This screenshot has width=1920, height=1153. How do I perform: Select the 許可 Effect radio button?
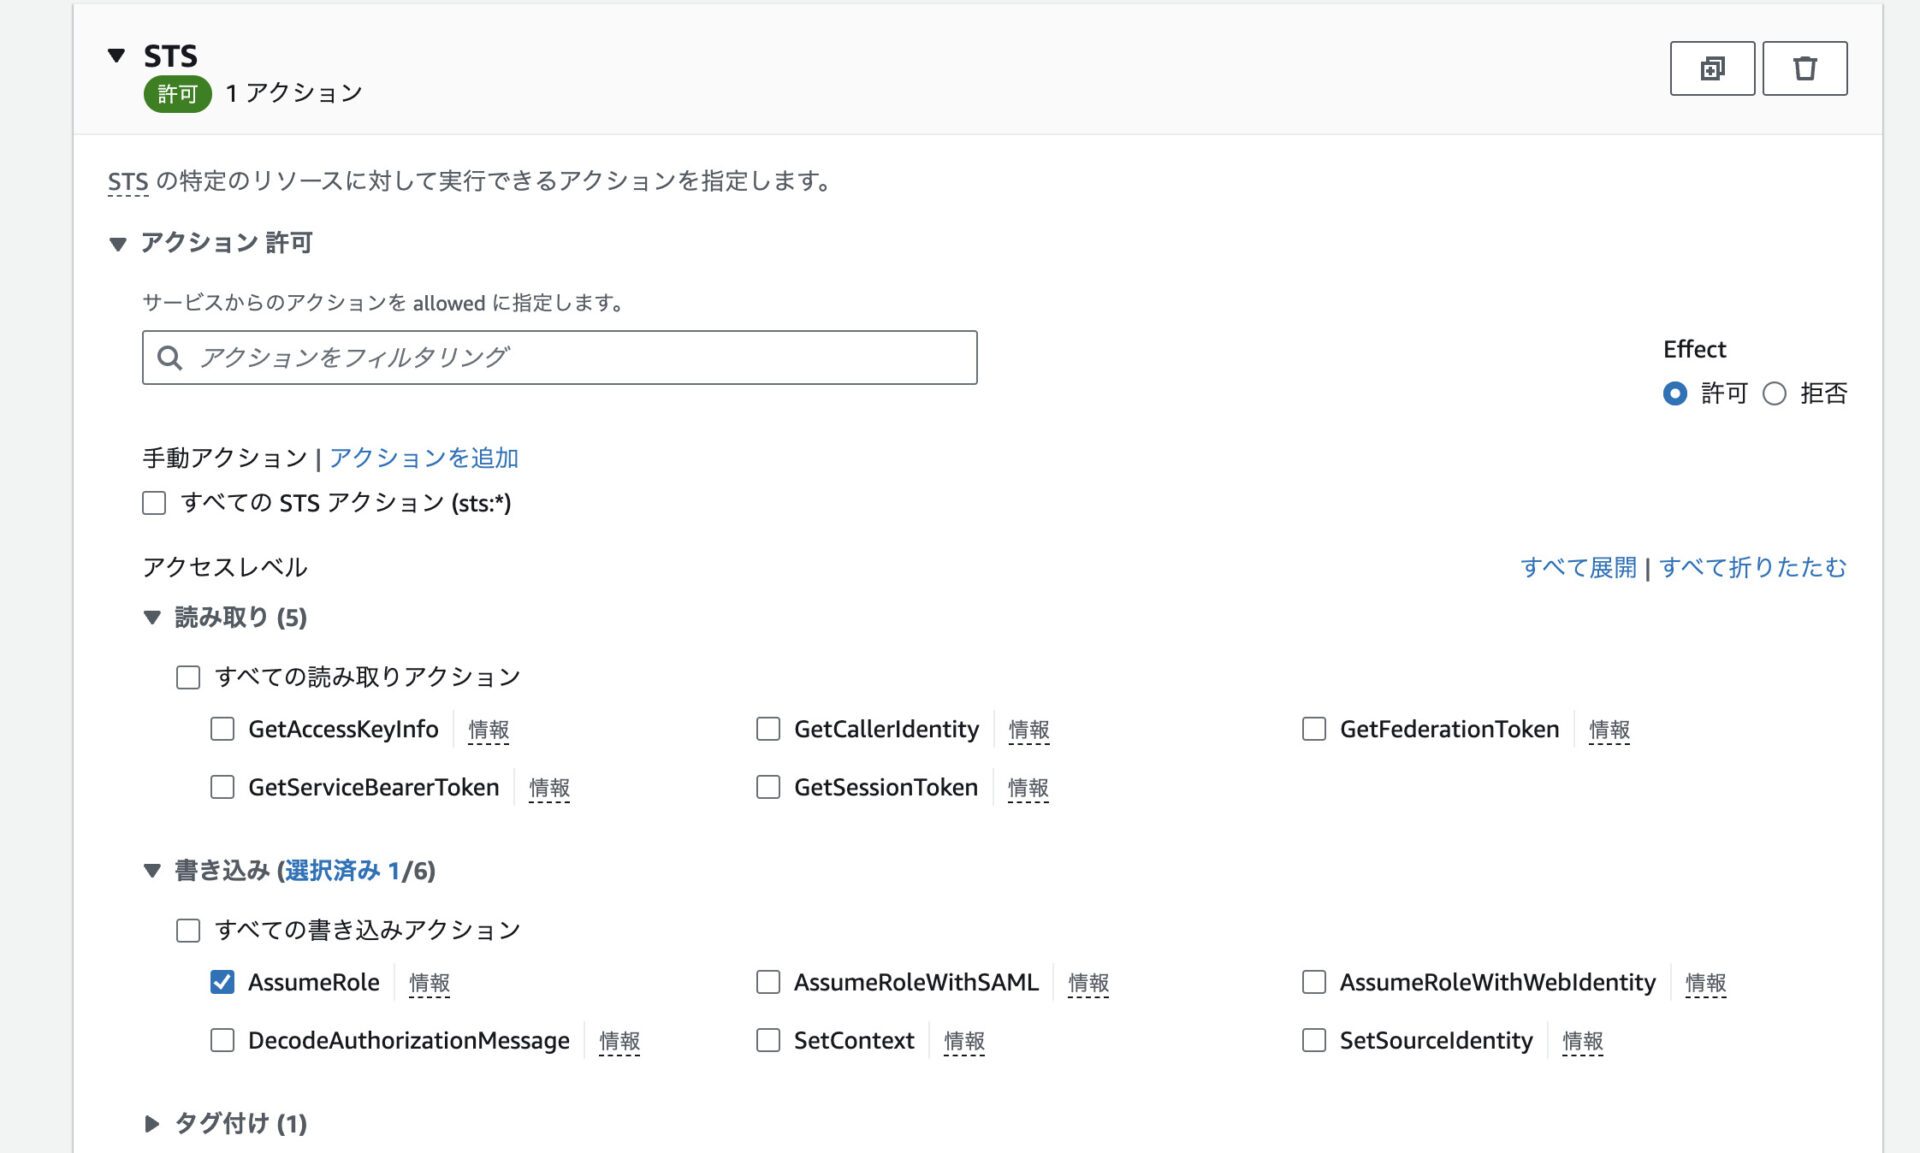coord(1674,394)
